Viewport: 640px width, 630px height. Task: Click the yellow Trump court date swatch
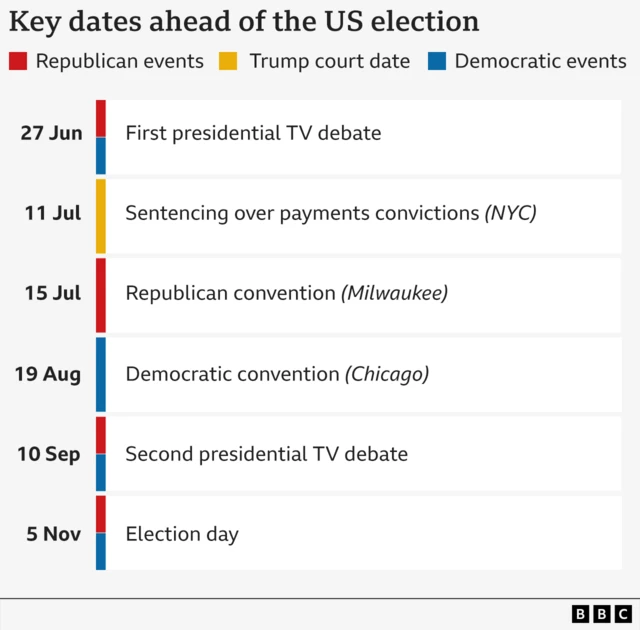pos(231,61)
